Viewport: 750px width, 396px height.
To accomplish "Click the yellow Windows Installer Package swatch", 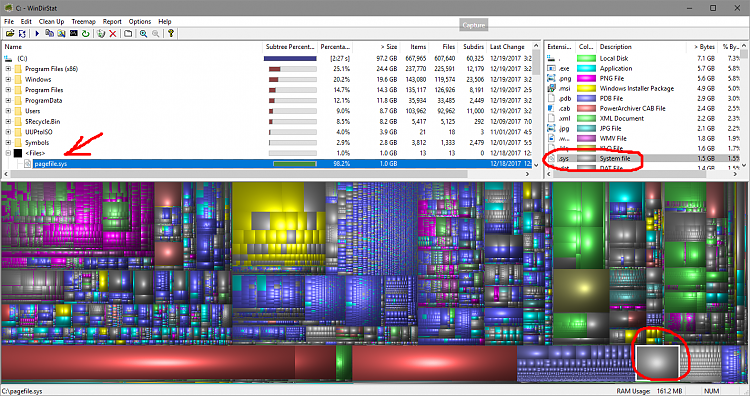I will click(x=586, y=88).
